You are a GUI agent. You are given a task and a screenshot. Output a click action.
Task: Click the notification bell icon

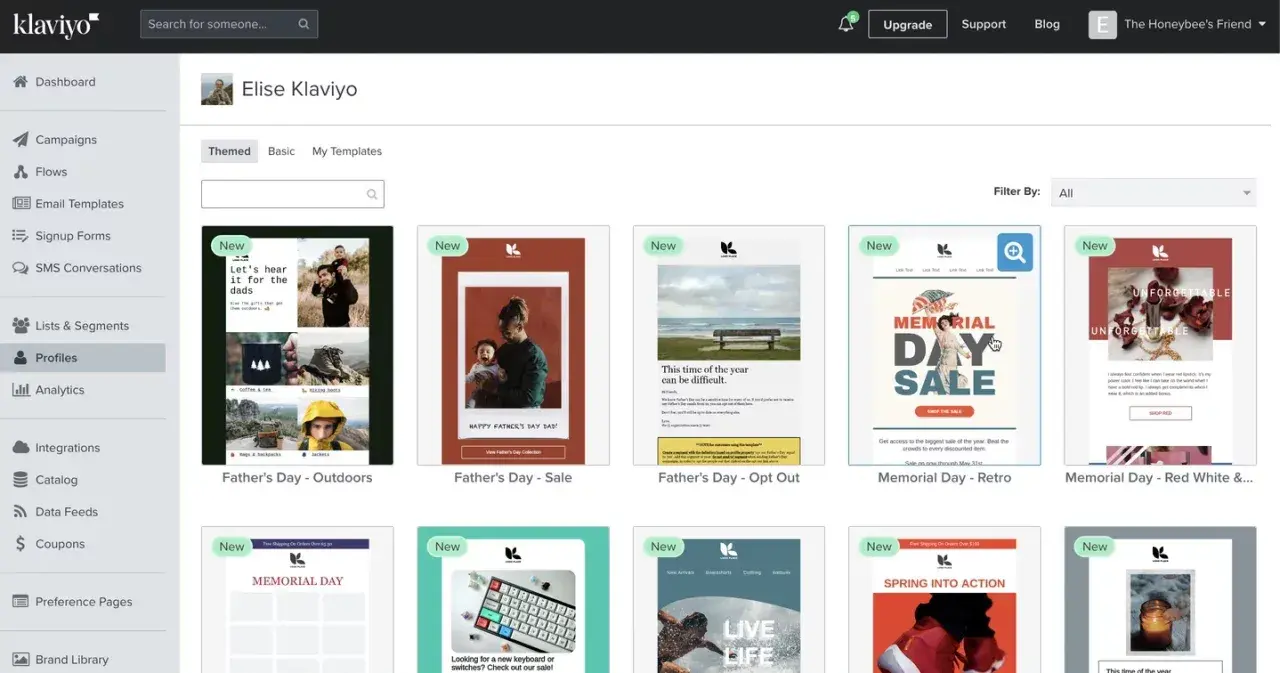(x=846, y=25)
